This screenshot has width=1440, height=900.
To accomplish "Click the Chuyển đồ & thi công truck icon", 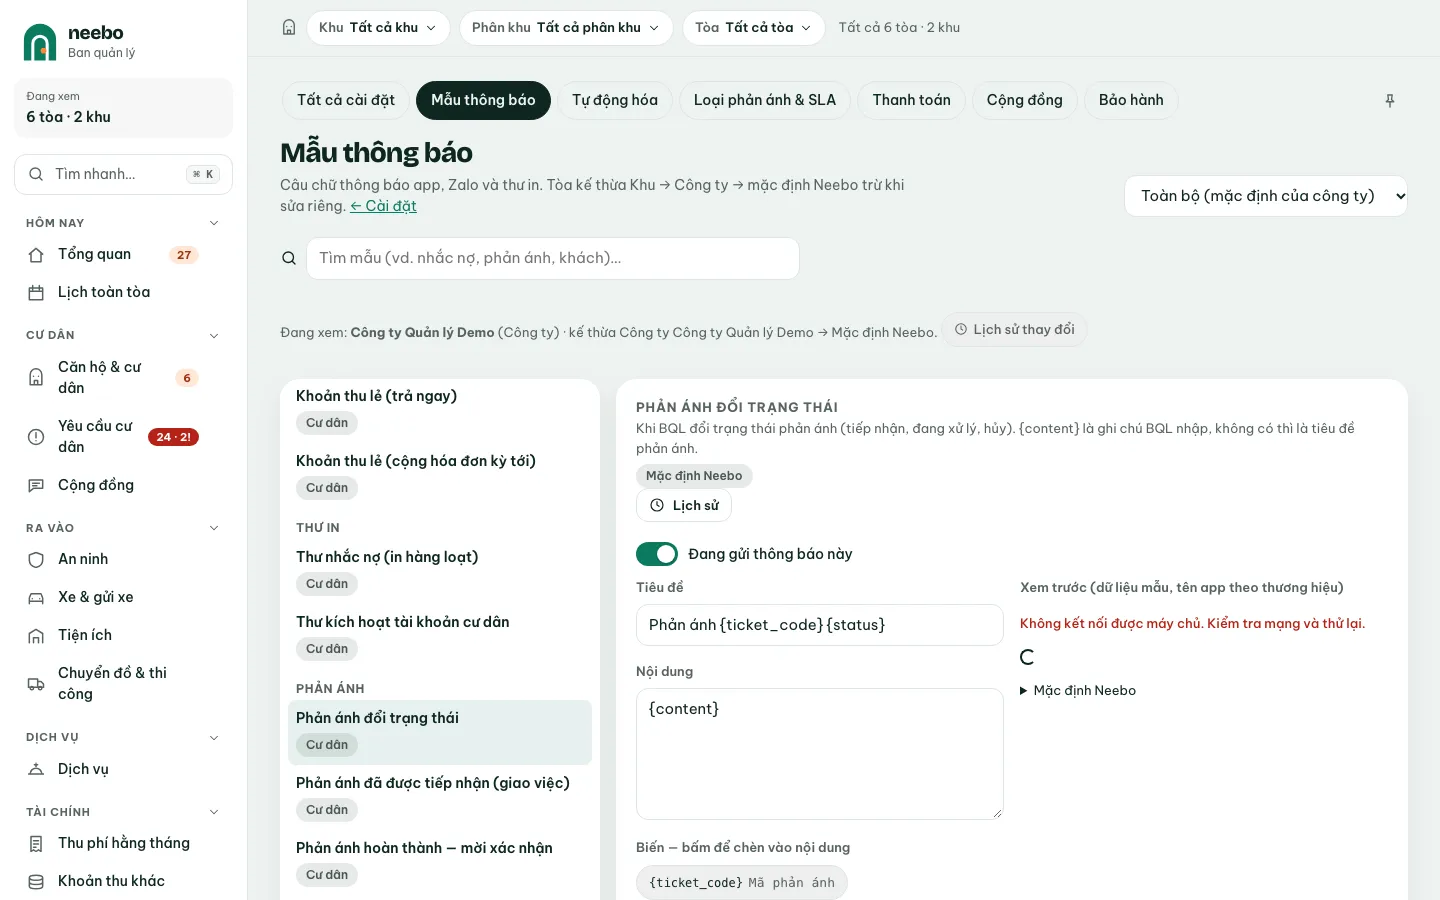I will tap(36, 684).
